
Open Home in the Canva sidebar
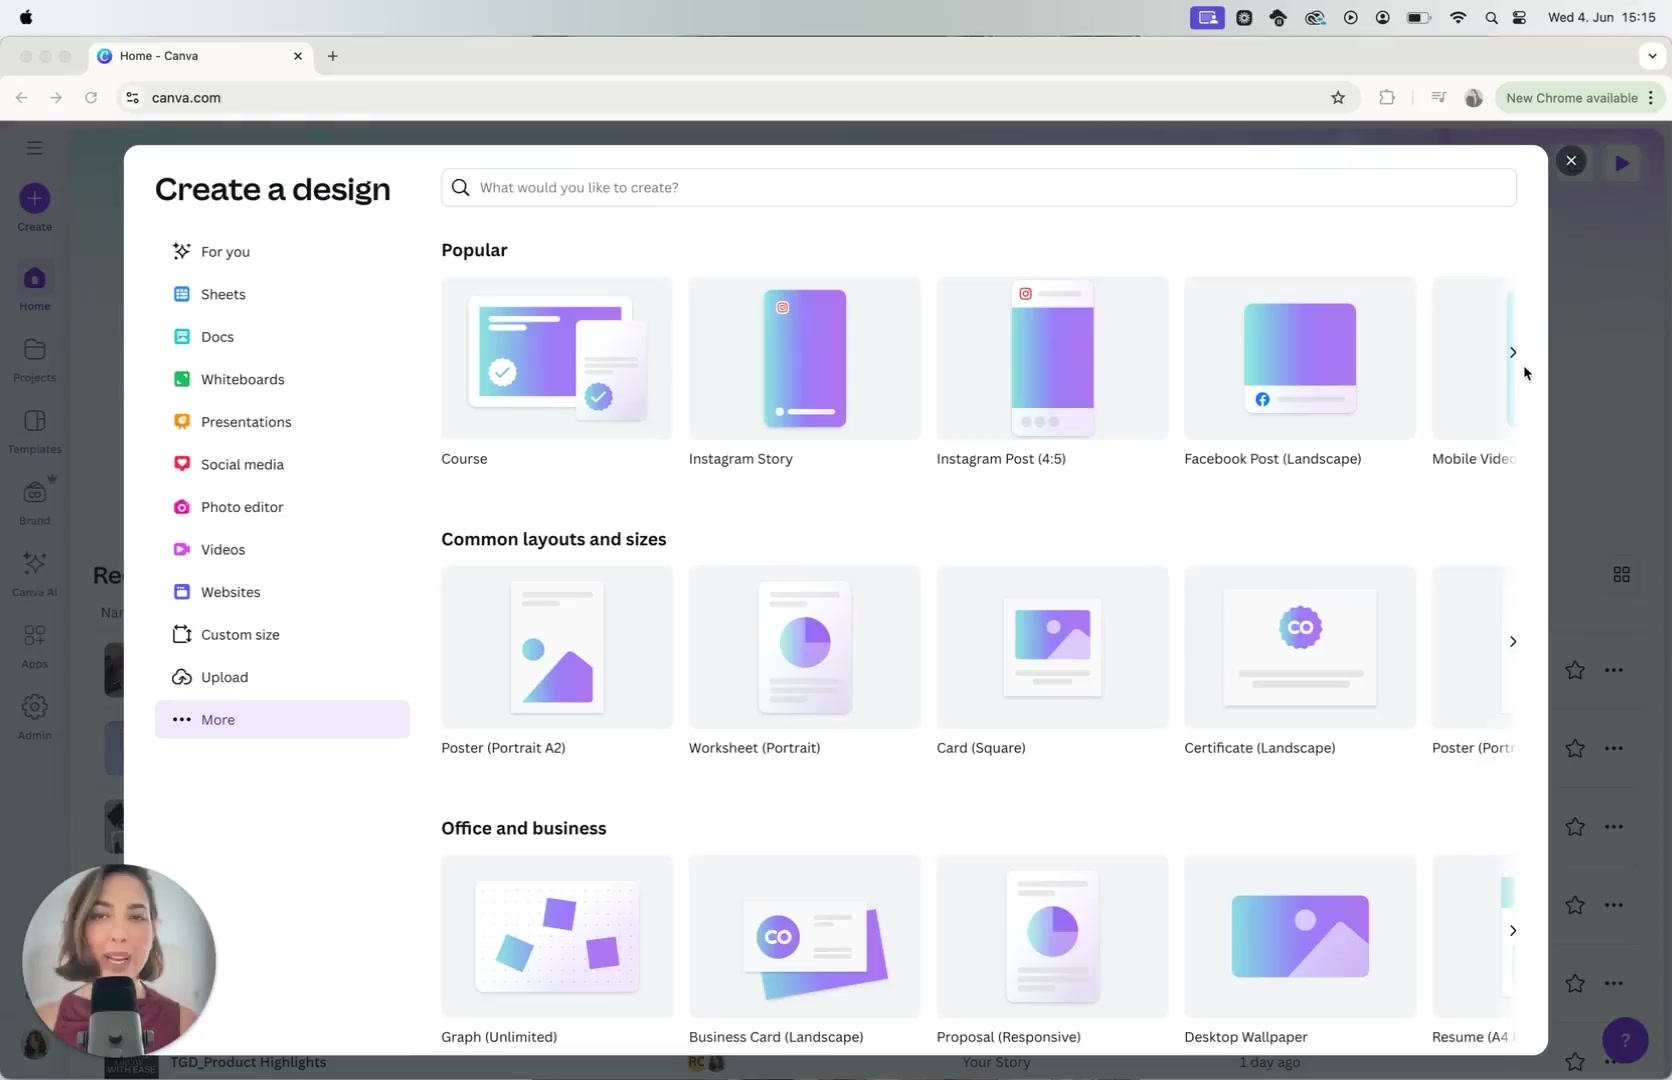point(35,287)
